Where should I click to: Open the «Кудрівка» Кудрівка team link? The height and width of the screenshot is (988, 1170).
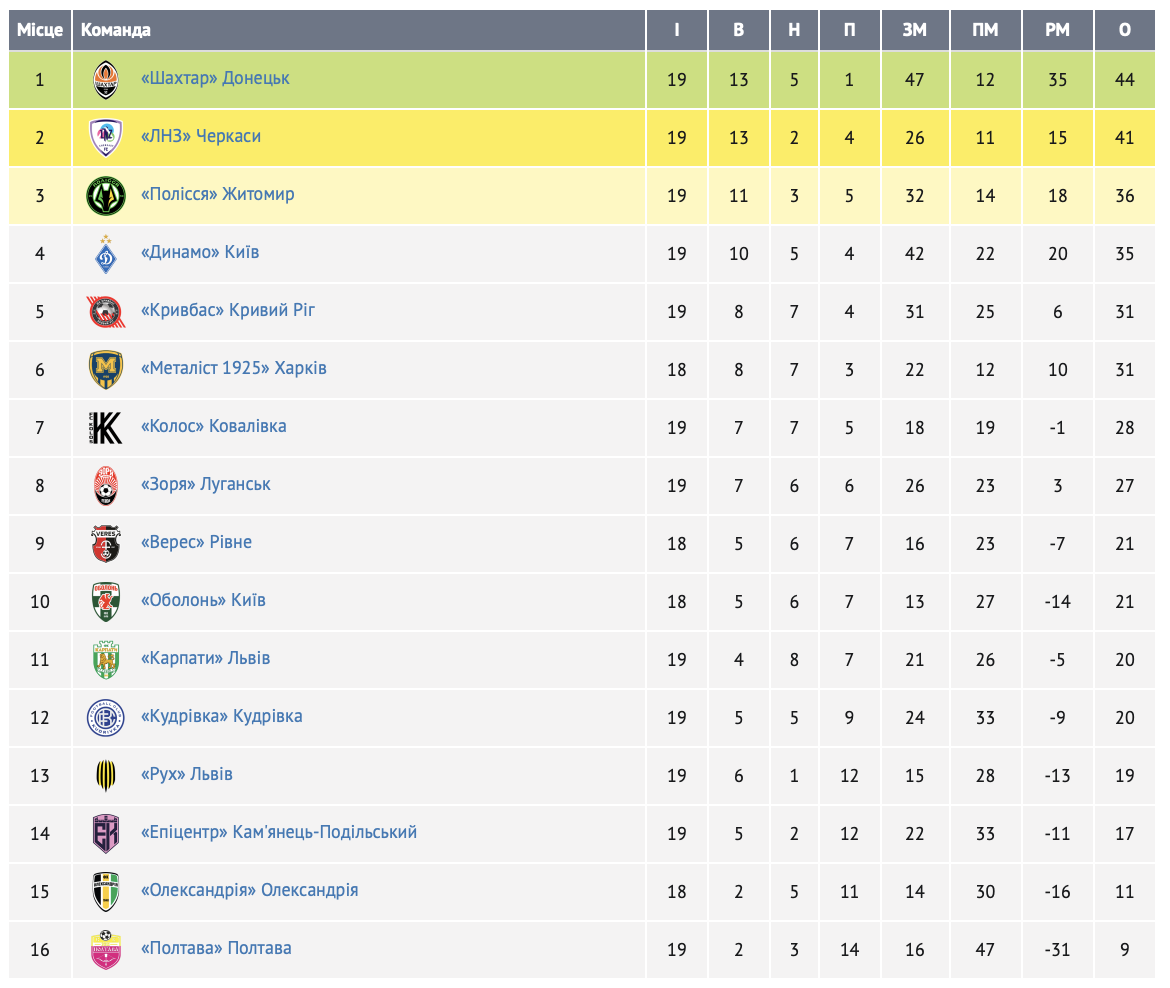[222, 716]
